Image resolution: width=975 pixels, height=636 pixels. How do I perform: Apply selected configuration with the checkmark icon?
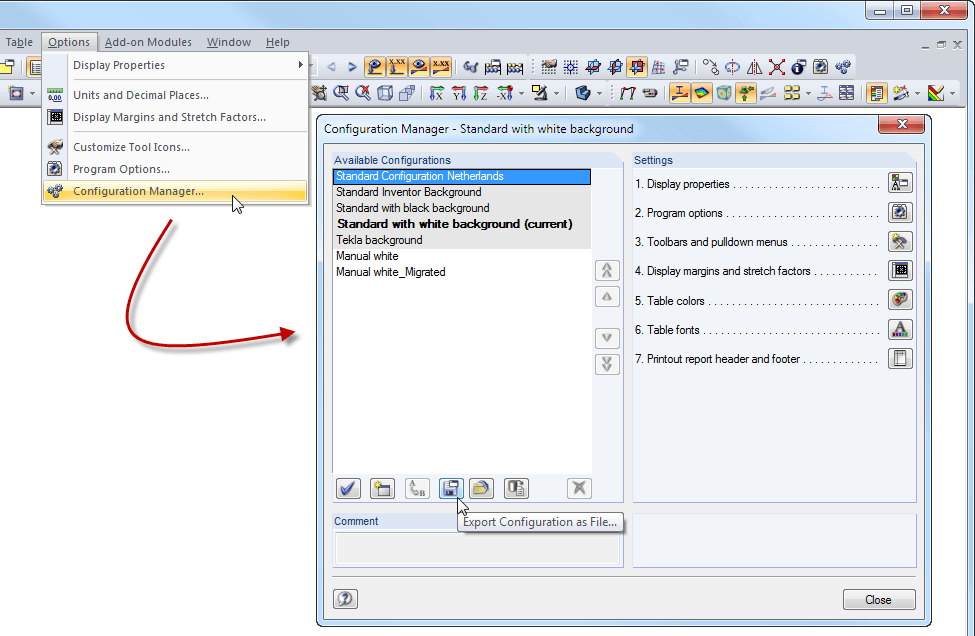349,488
